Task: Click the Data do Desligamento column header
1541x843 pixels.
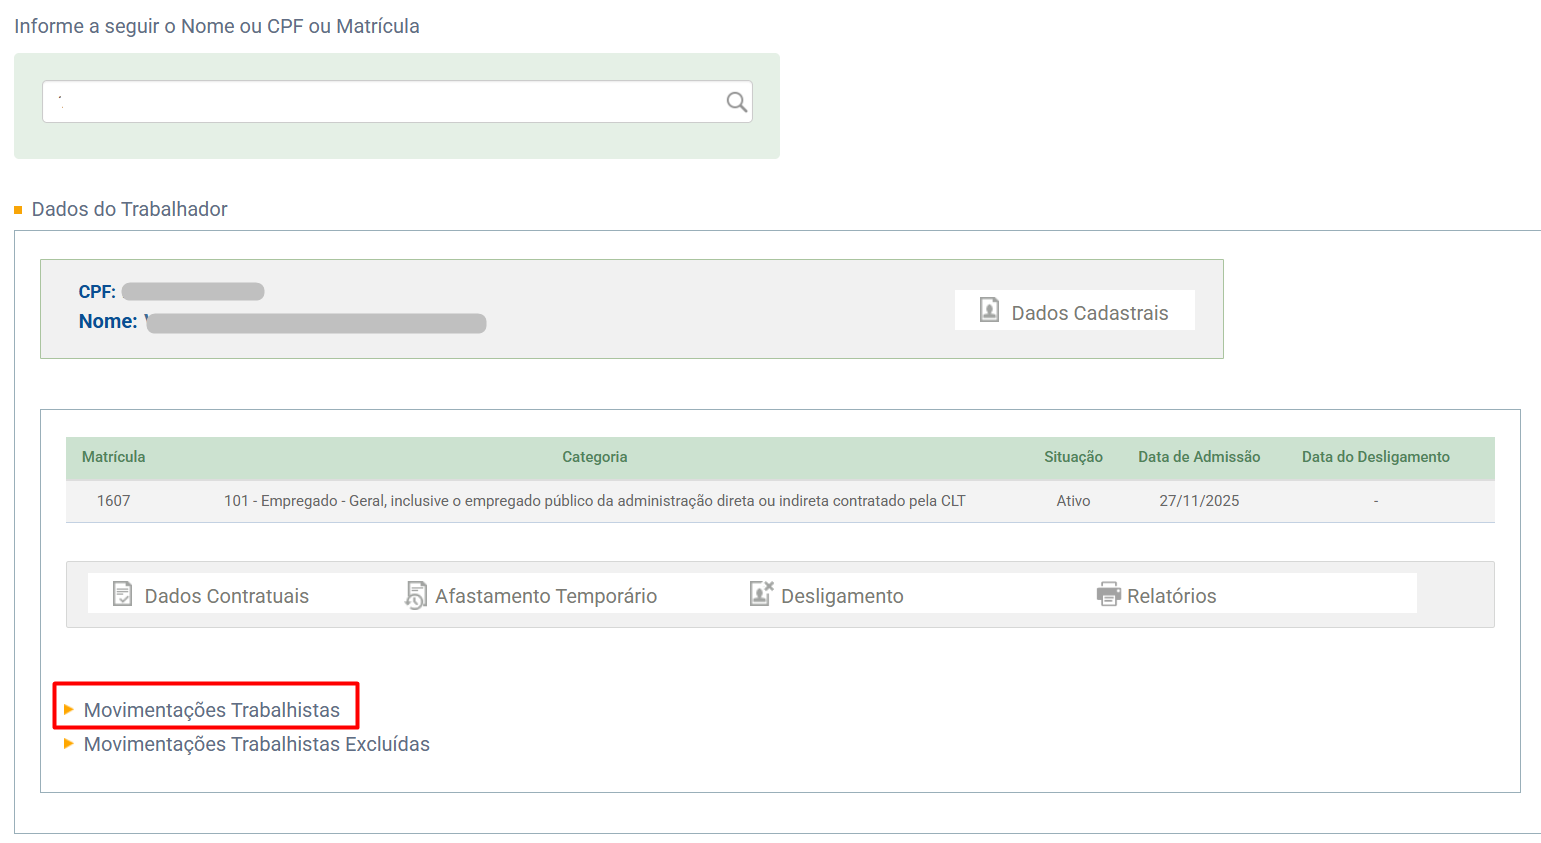Action: 1375,457
